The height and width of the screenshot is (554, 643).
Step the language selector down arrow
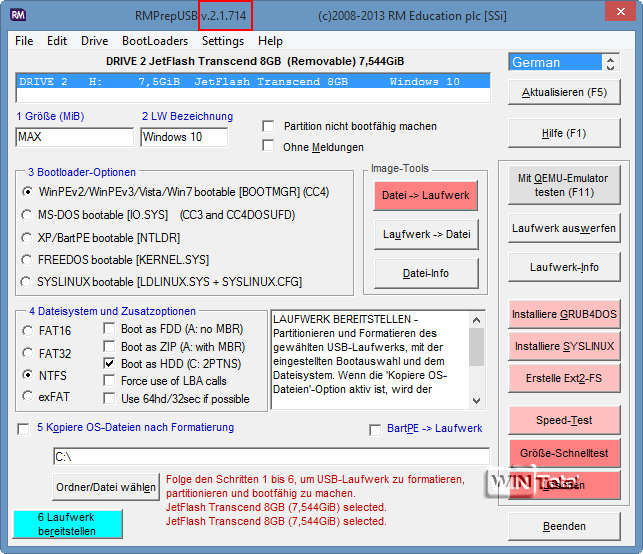(610, 67)
